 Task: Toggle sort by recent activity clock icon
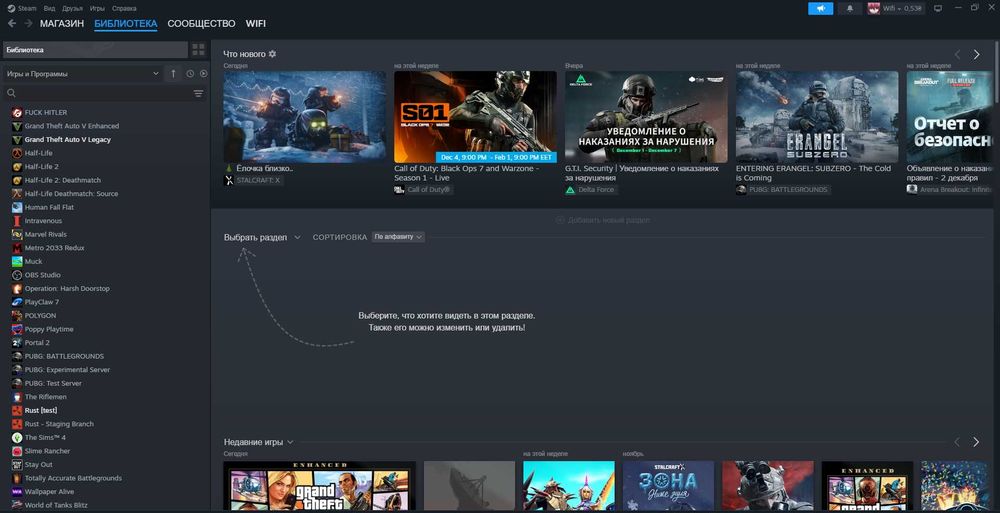190,74
